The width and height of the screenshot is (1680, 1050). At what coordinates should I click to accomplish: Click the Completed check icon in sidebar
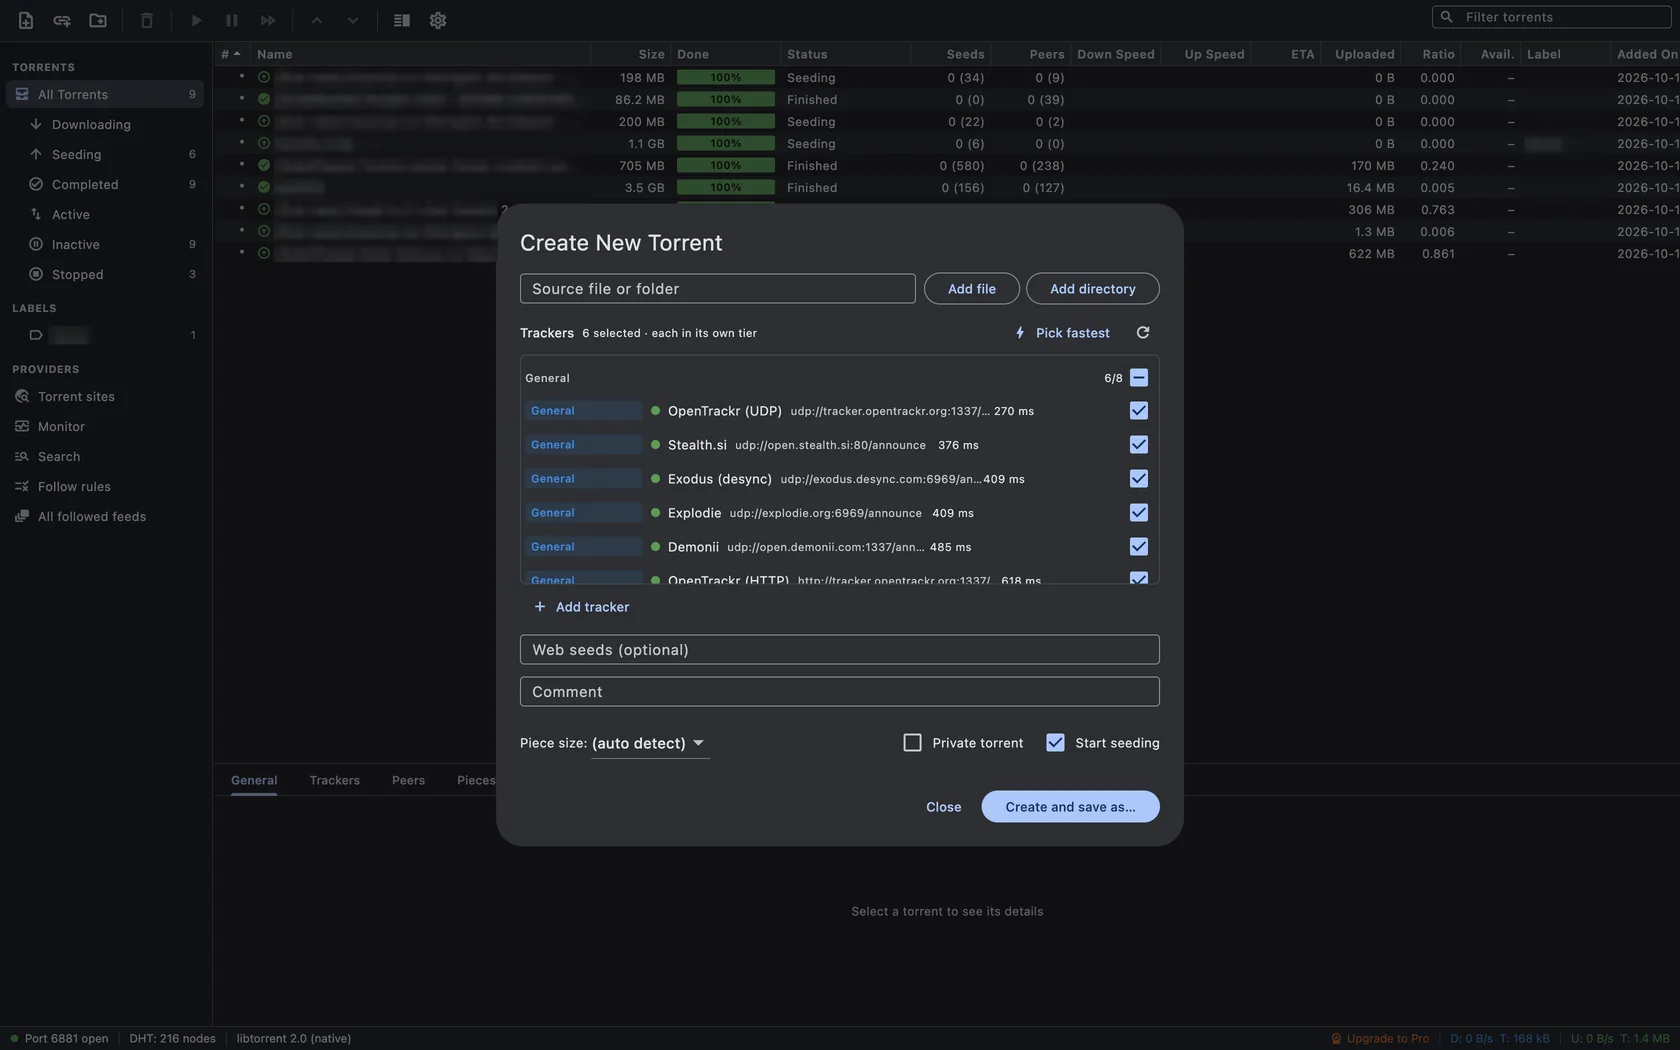click(x=36, y=184)
